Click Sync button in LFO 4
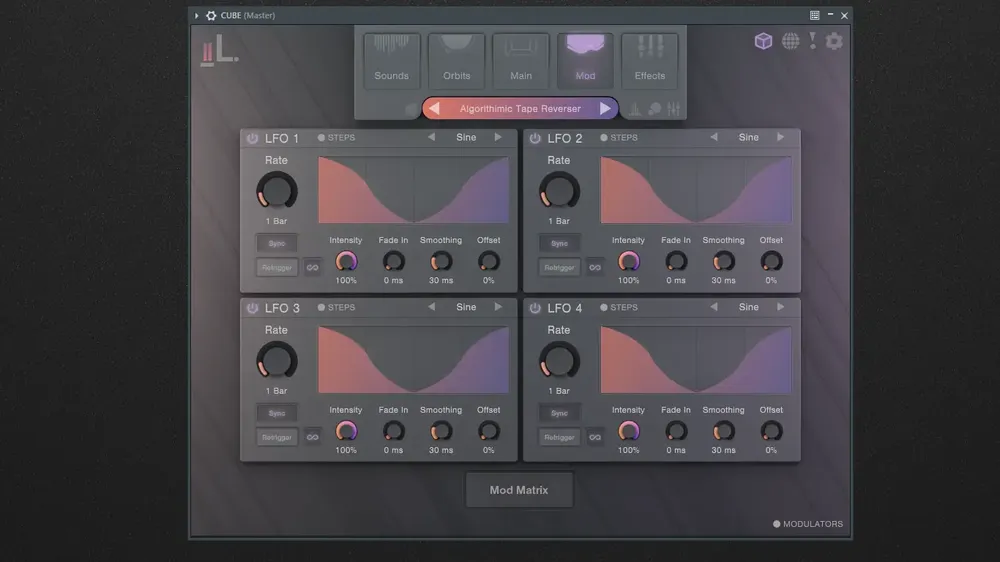Screen dimensions: 1000x562 click(x=559, y=413)
